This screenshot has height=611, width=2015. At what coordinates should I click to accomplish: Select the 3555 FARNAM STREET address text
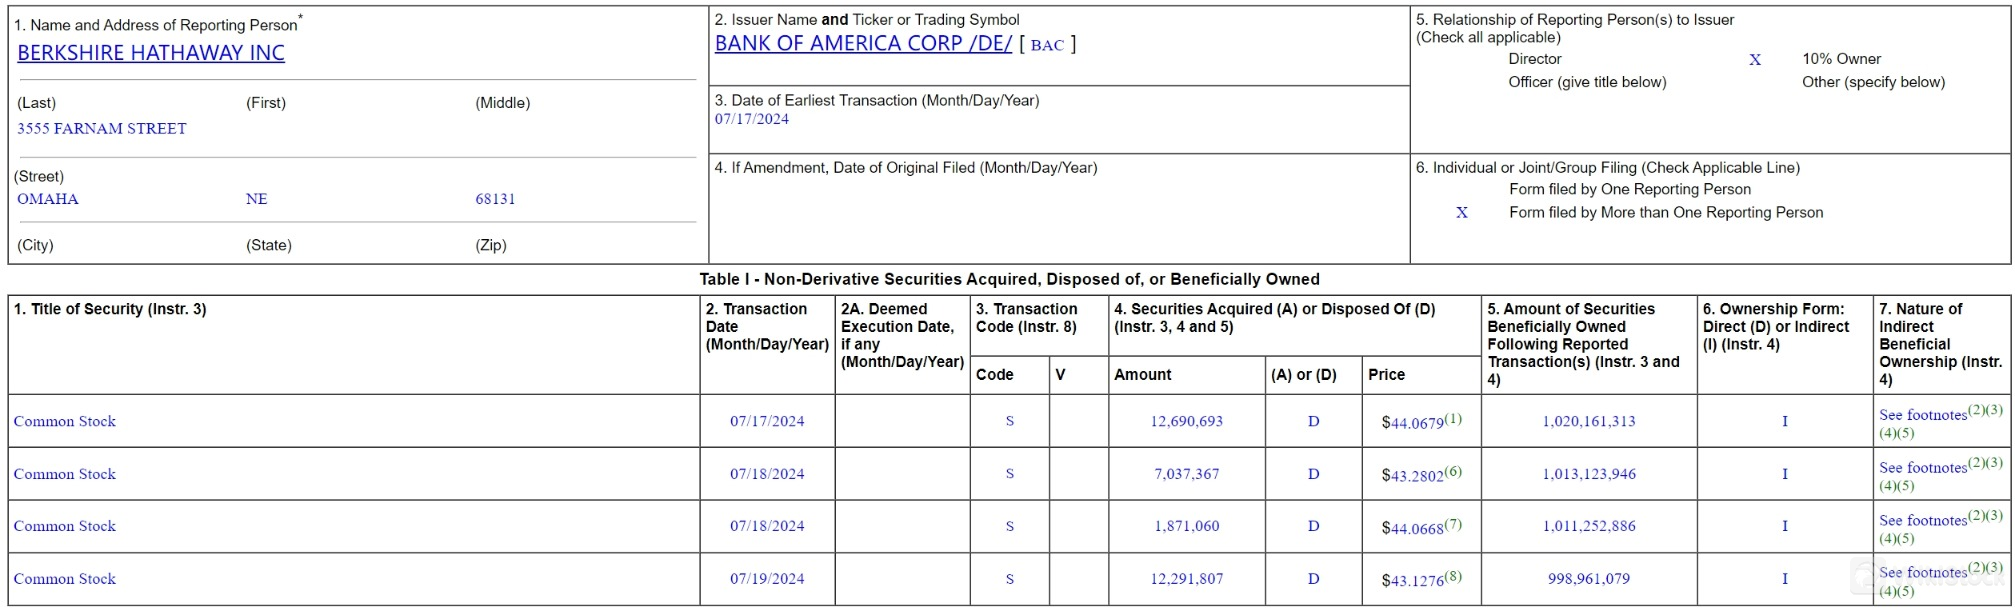(x=102, y=129)
